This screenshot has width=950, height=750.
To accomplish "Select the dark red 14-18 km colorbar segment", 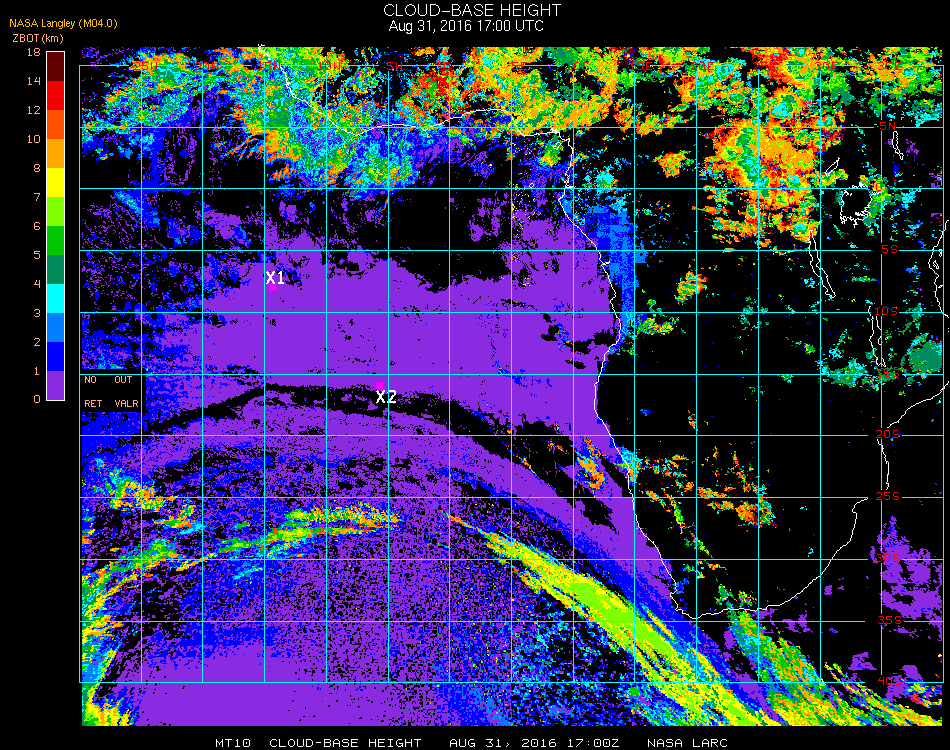I will (x=55, y=67).
